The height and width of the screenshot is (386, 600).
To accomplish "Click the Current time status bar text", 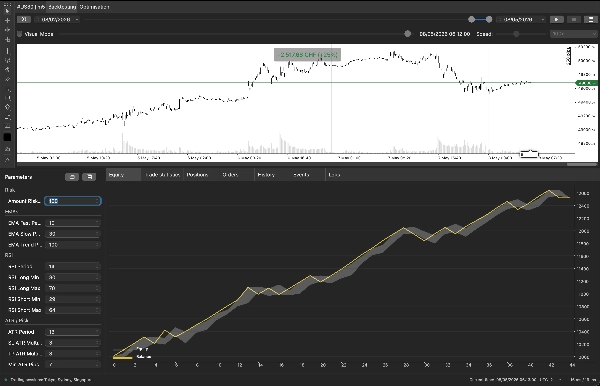I will (x=511, y=380).
